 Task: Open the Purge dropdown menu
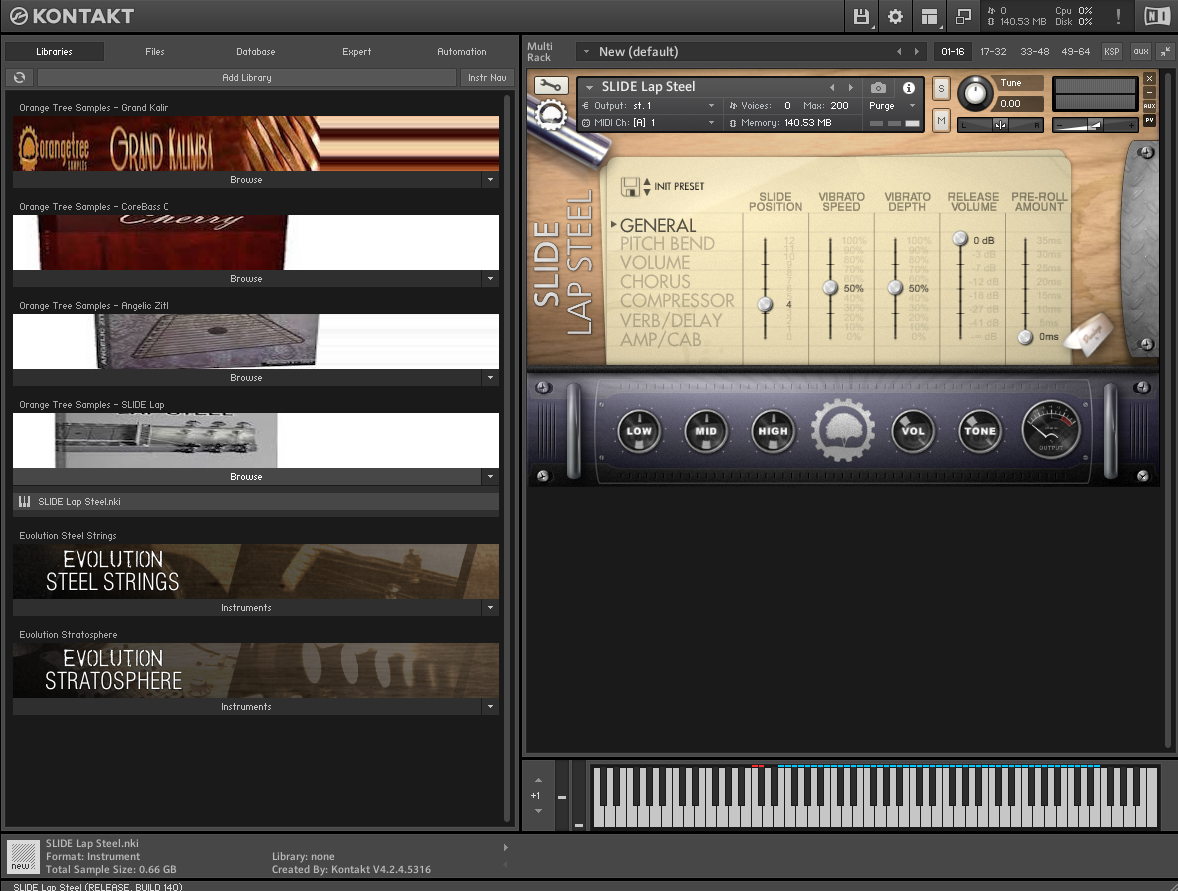point(892,106)
